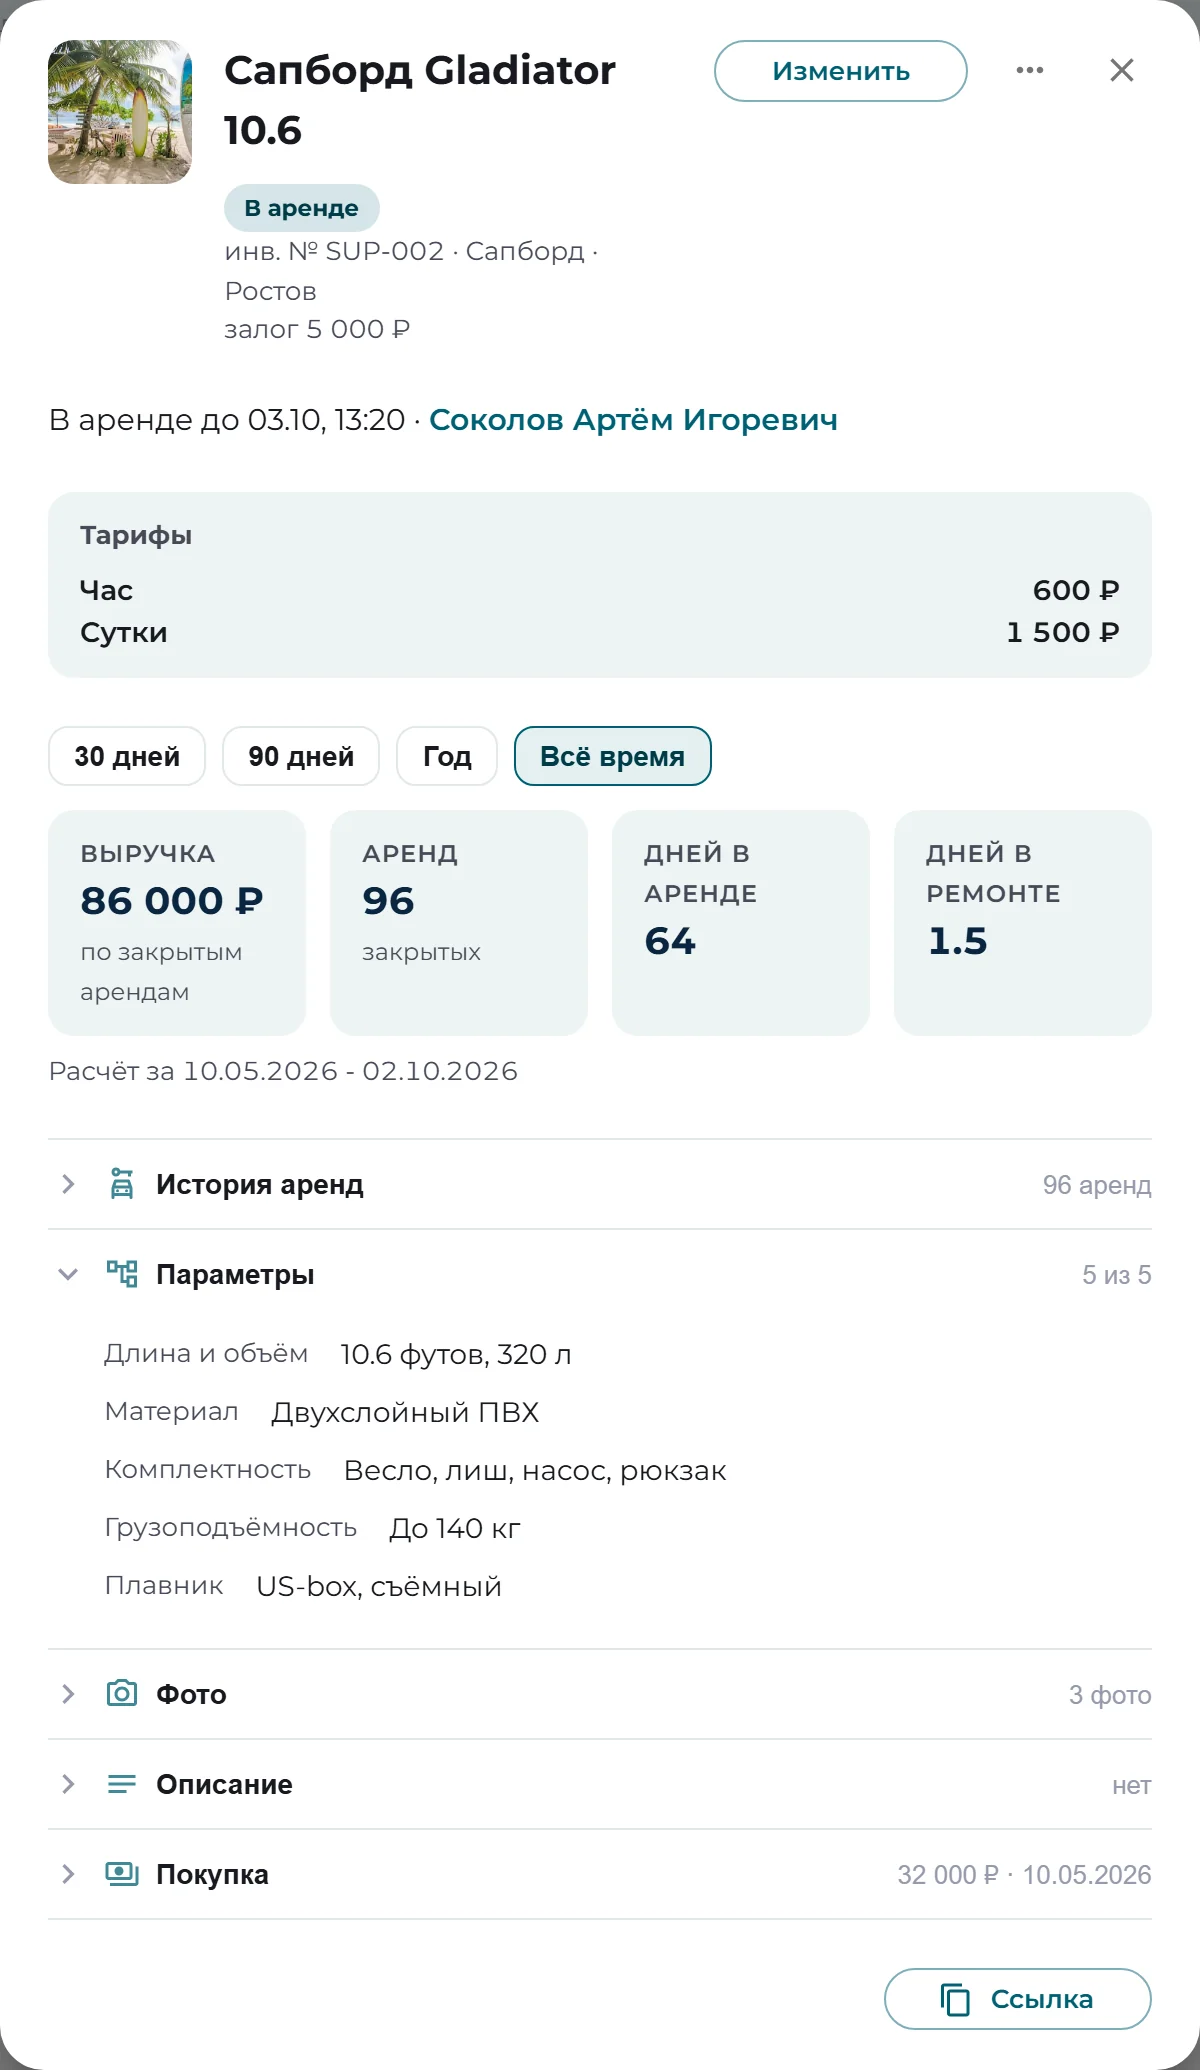This screenshot has height=2070, width=1200.
Task: Click the История аренд list icon
Action: click(x=122, y=1184)
